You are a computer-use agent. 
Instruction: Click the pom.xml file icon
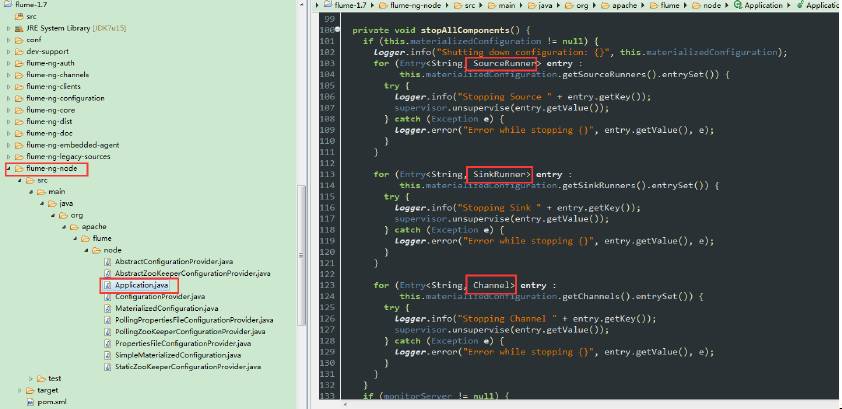(30, 401)
